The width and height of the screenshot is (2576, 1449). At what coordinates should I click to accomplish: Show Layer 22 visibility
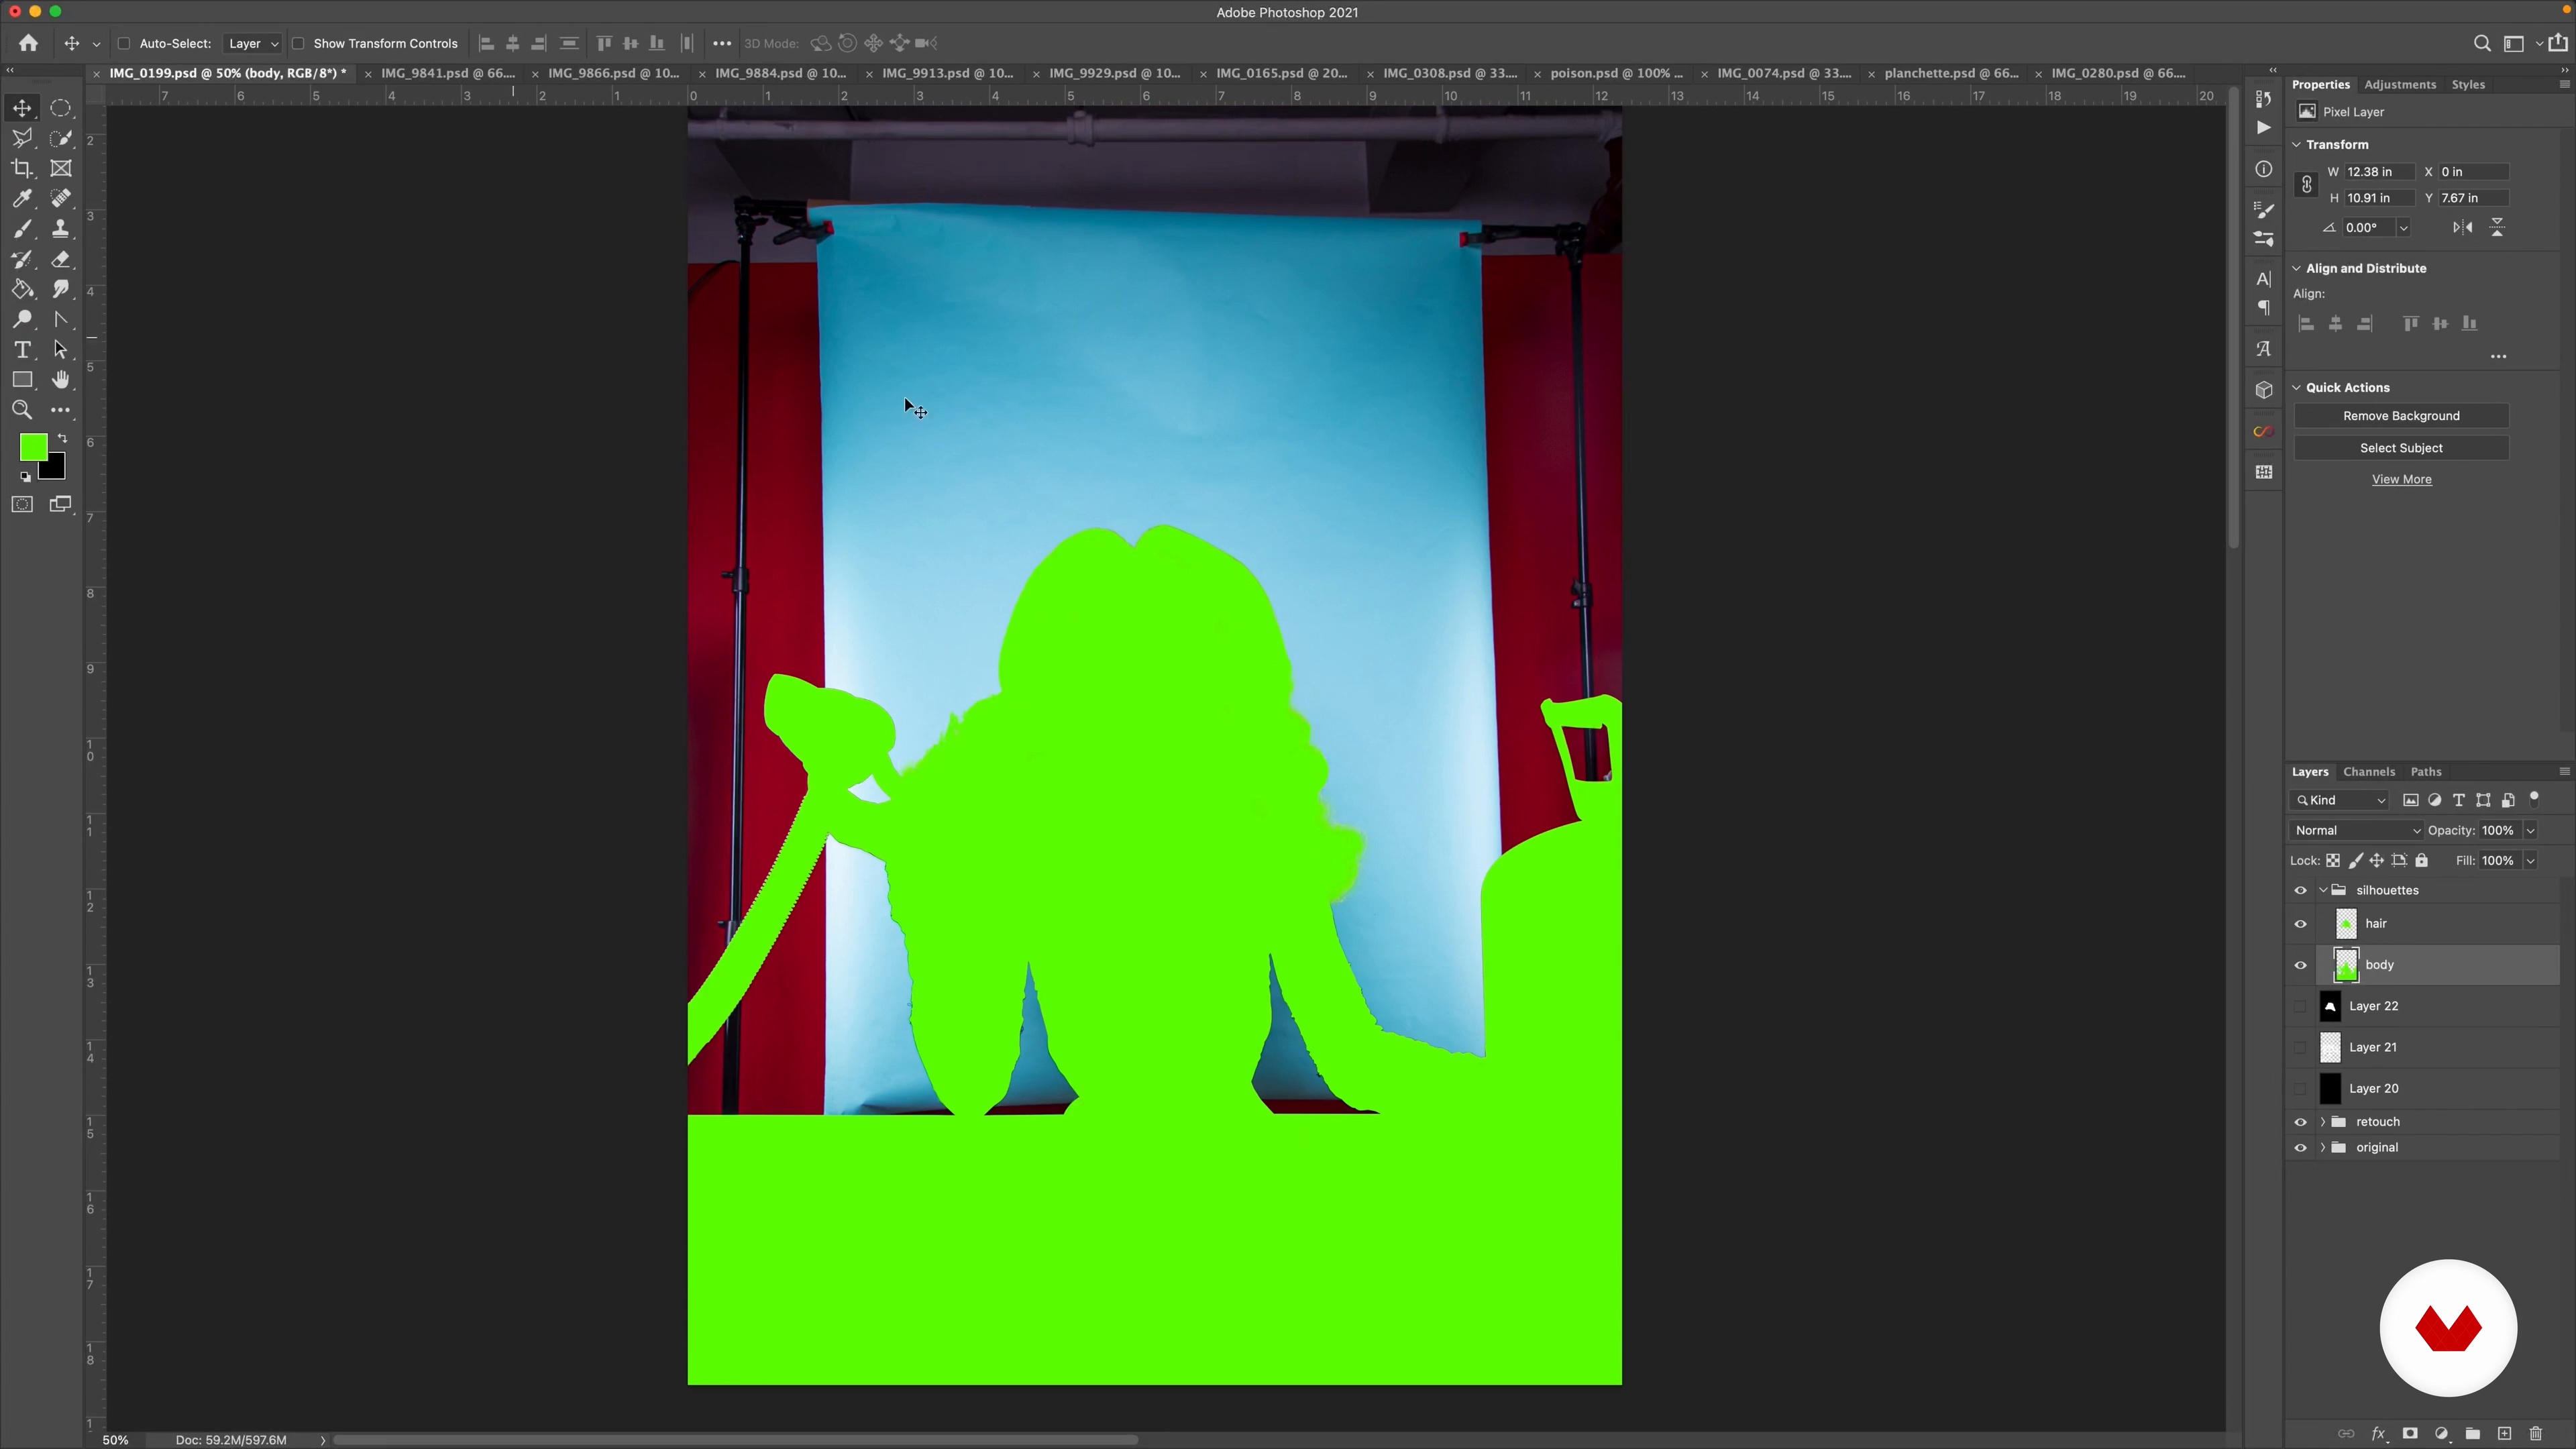pyautogui.click(x=2301, y=1006)
